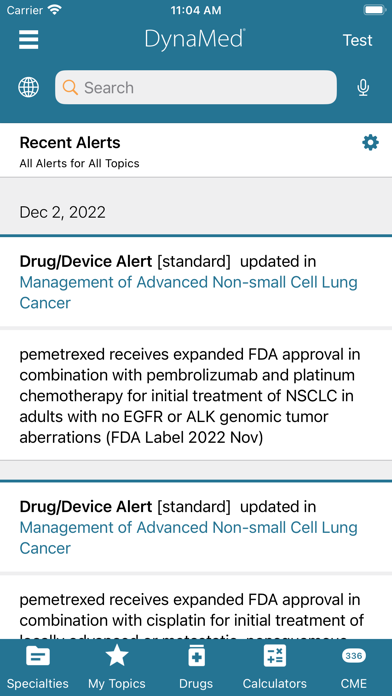
Task: Select the pembrolizumab combination alert text
Action: (x=190, y=396)
